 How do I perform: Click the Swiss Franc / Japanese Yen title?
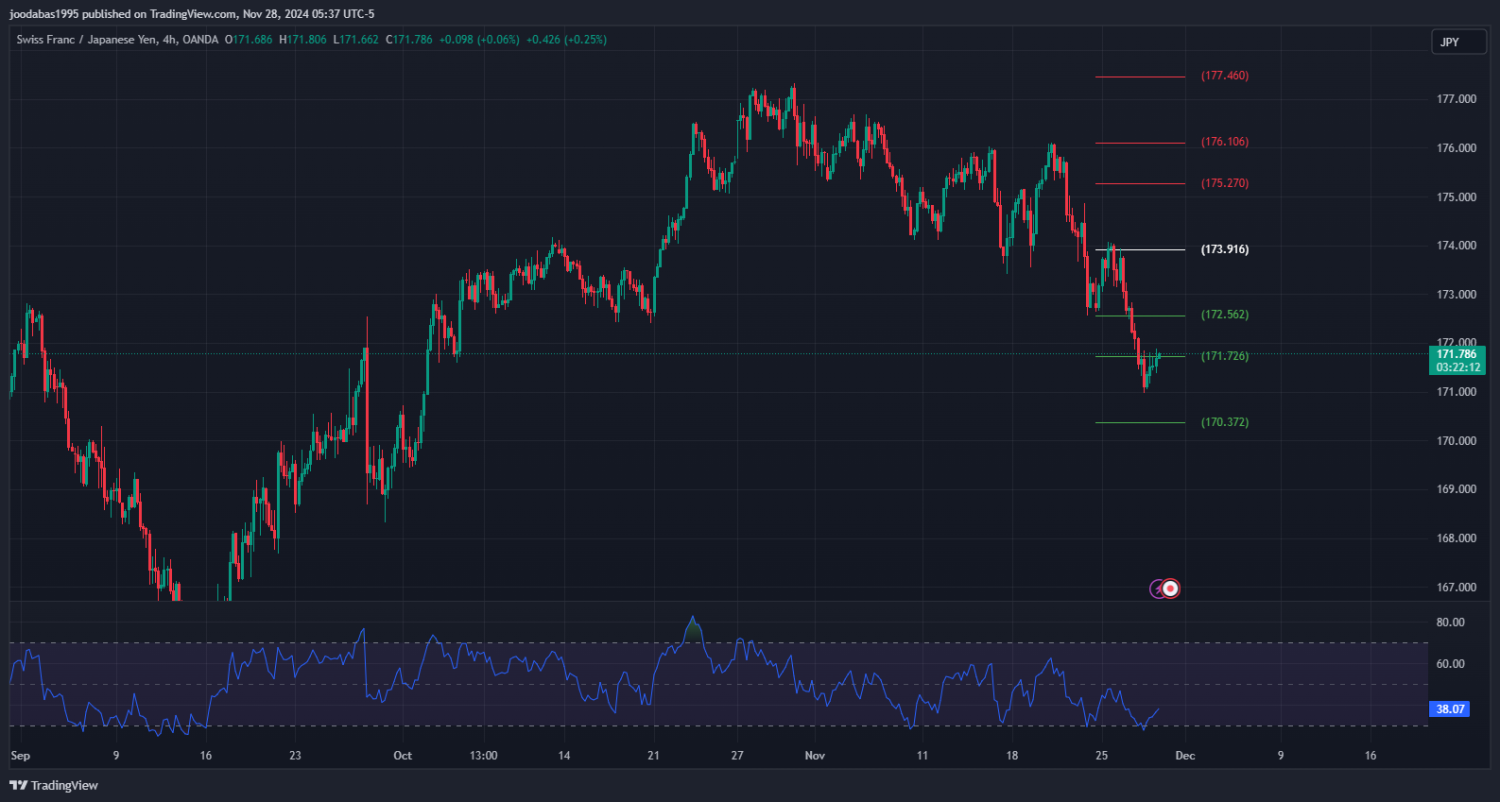[x=88, y=40]
